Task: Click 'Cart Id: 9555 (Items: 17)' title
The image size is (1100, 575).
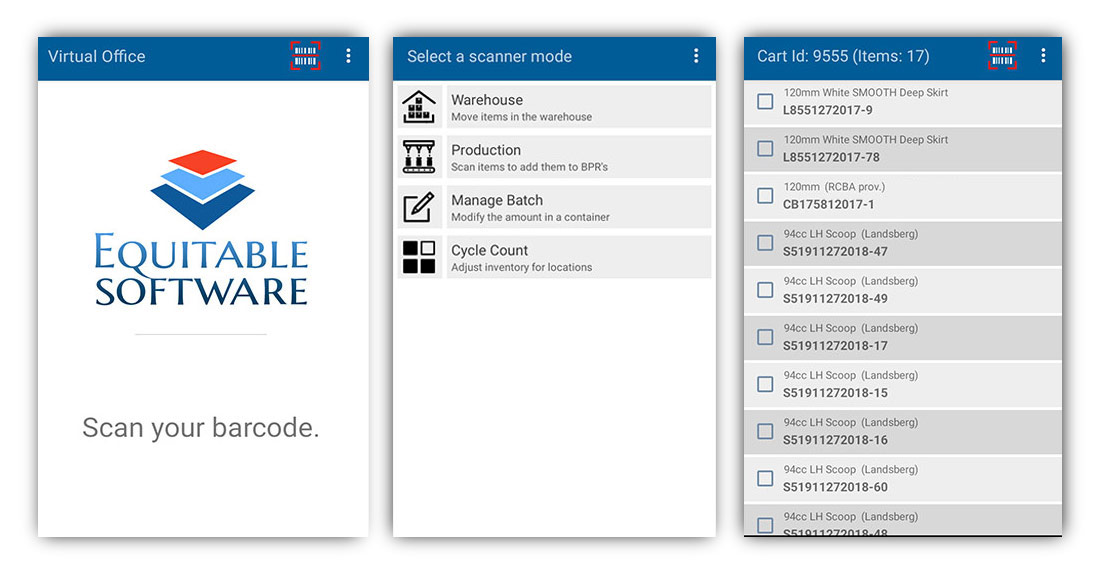Action: coord(843,56)
